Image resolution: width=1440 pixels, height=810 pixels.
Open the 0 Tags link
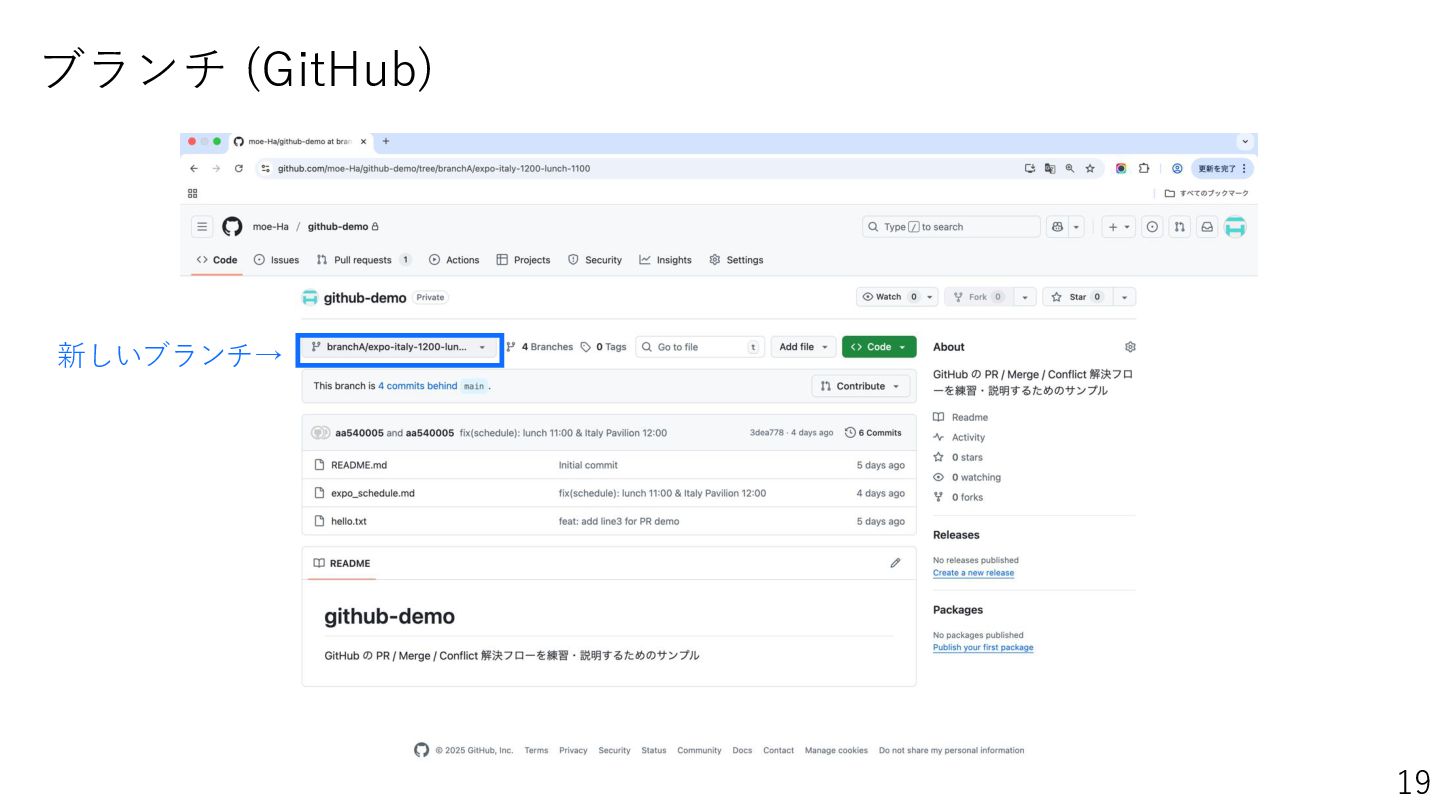pos(604,347)
